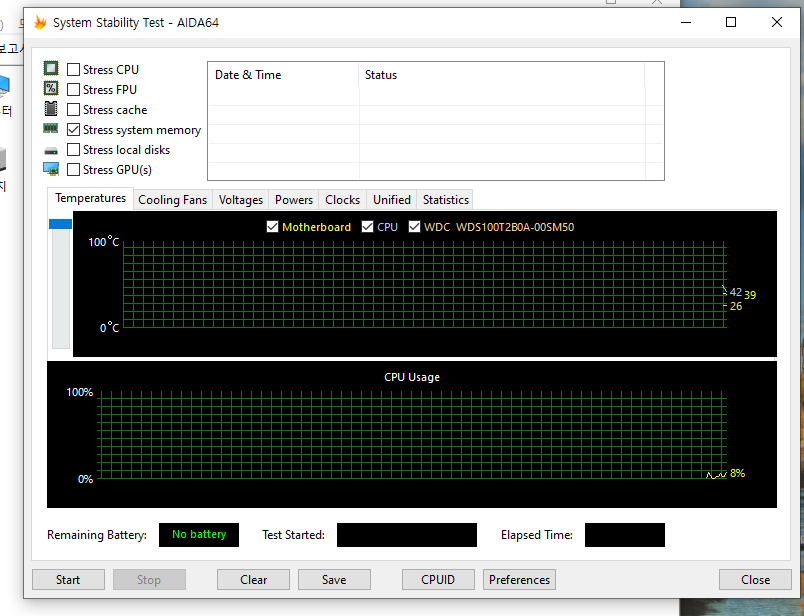Enable the Stress local disks checkbox
Viewport: 804px width, 616px height.
click(x=73, y=150)
